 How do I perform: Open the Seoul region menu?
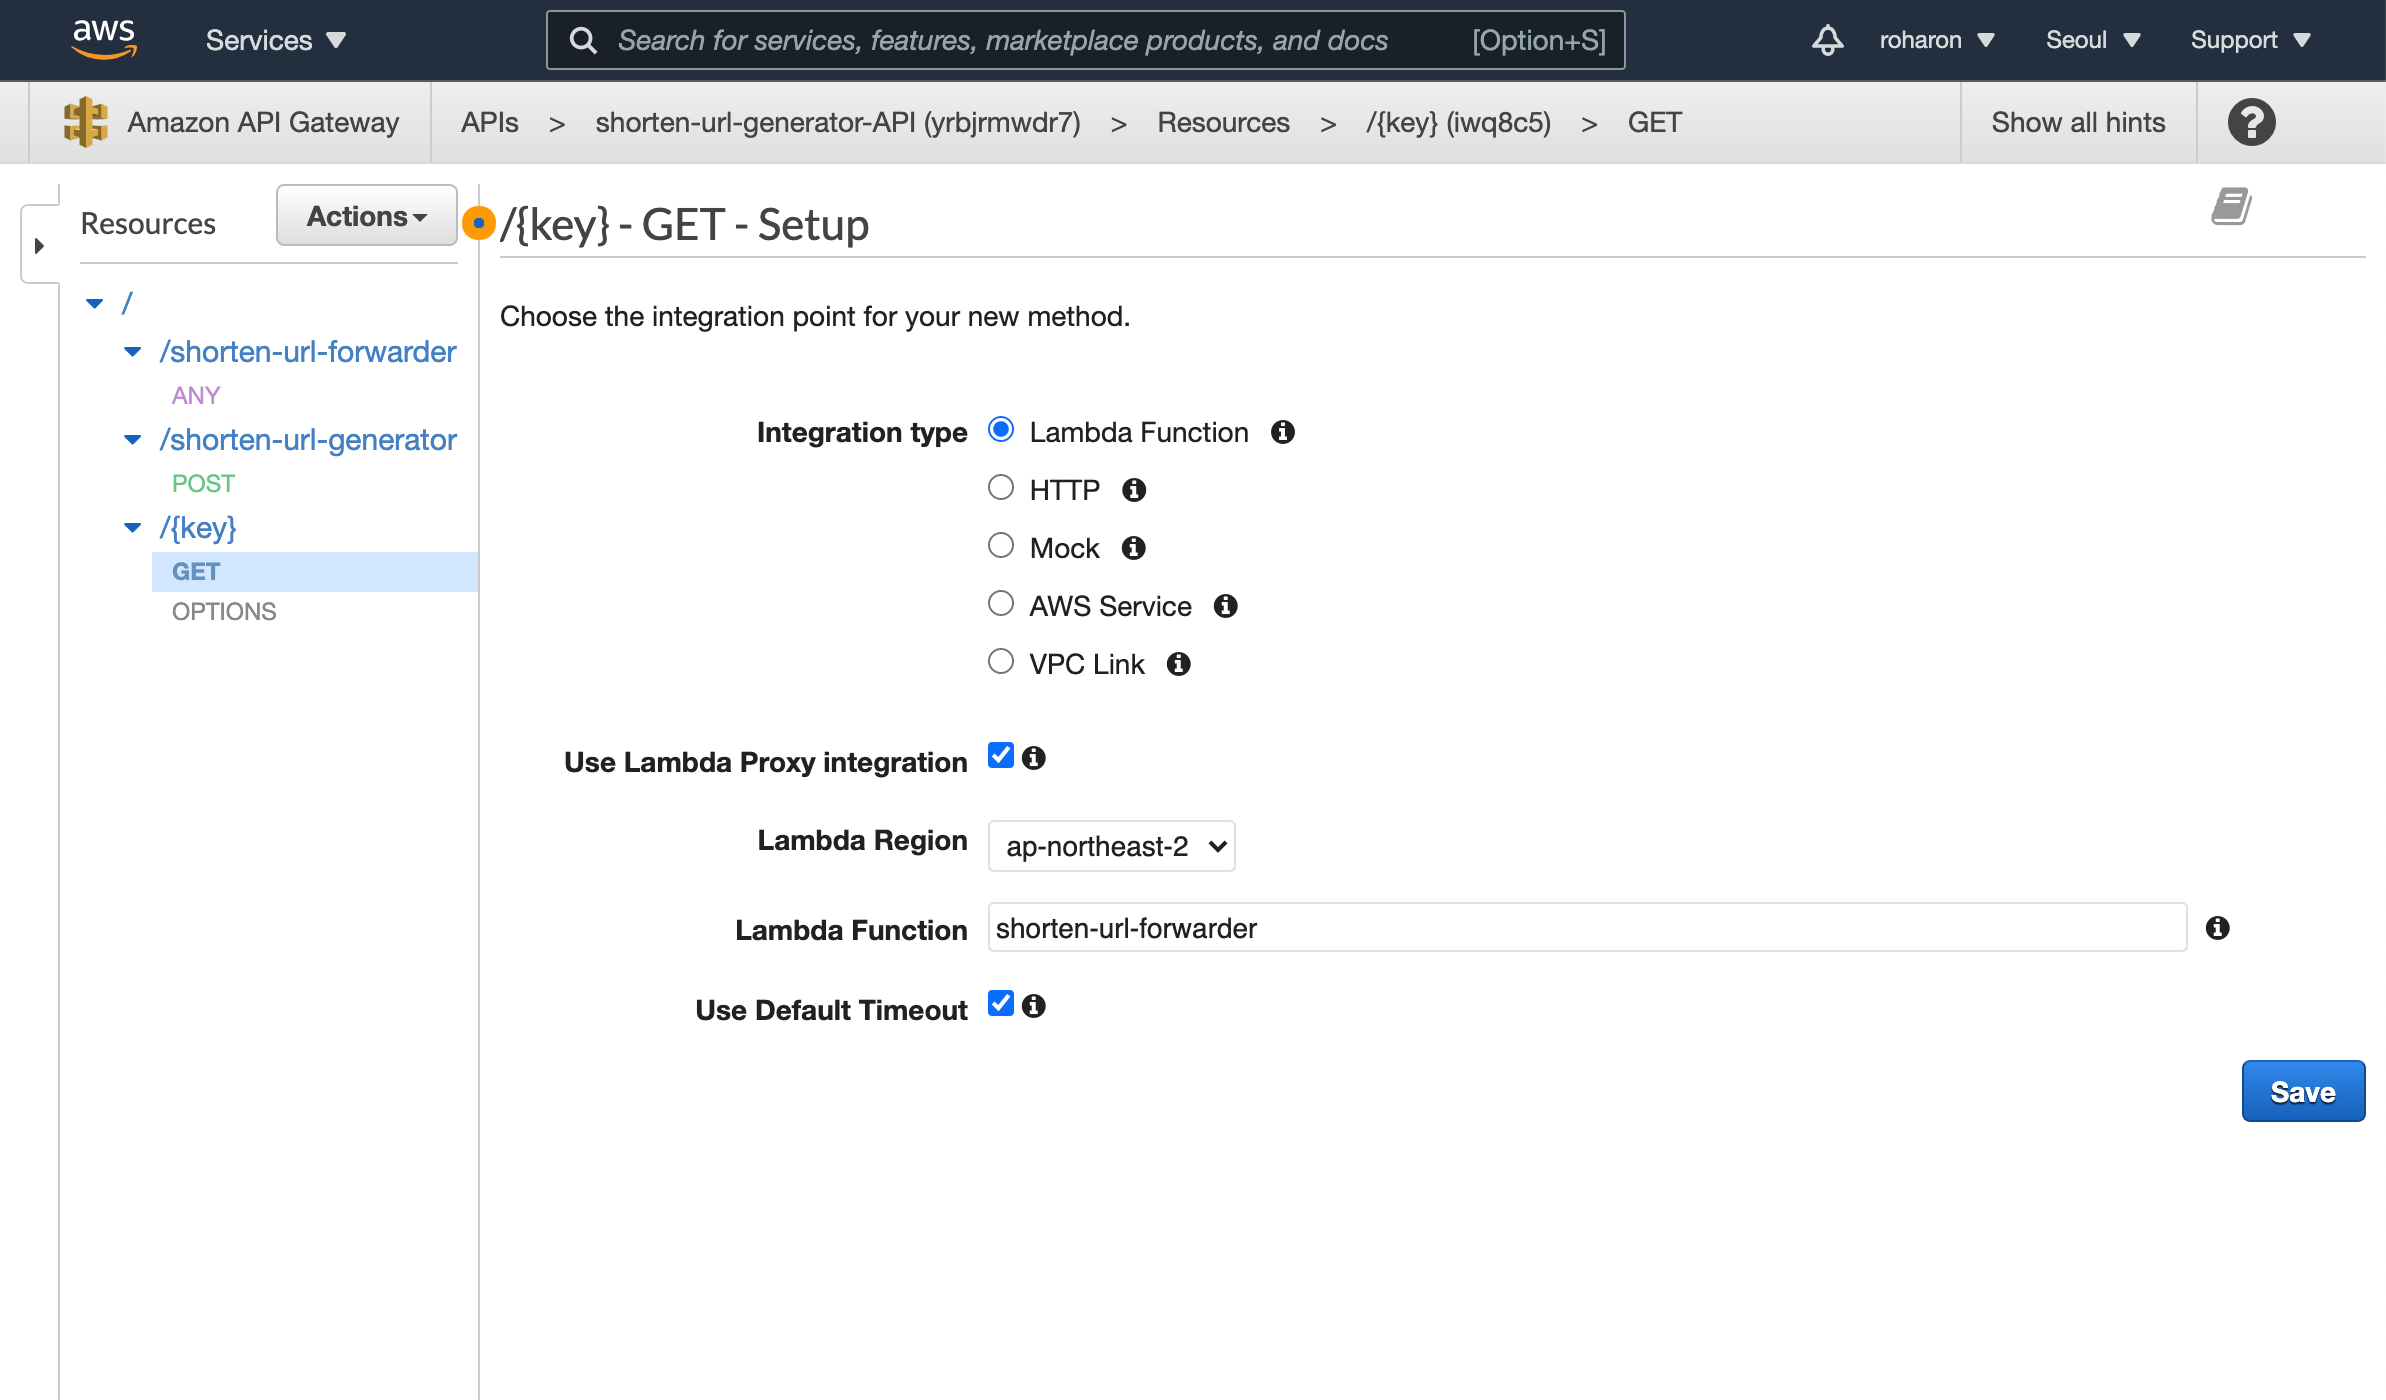(x=2092, y=40)
